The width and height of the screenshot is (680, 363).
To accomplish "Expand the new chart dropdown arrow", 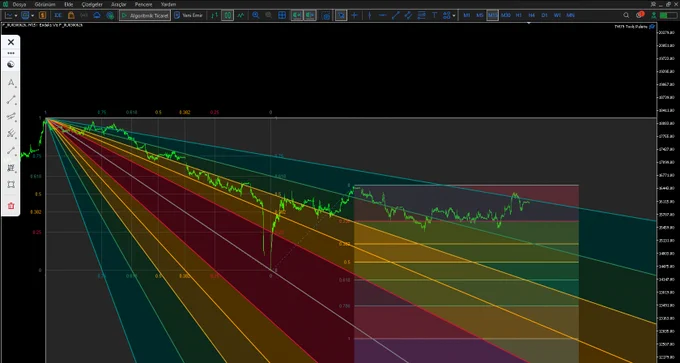I will [x=16, y=16].
